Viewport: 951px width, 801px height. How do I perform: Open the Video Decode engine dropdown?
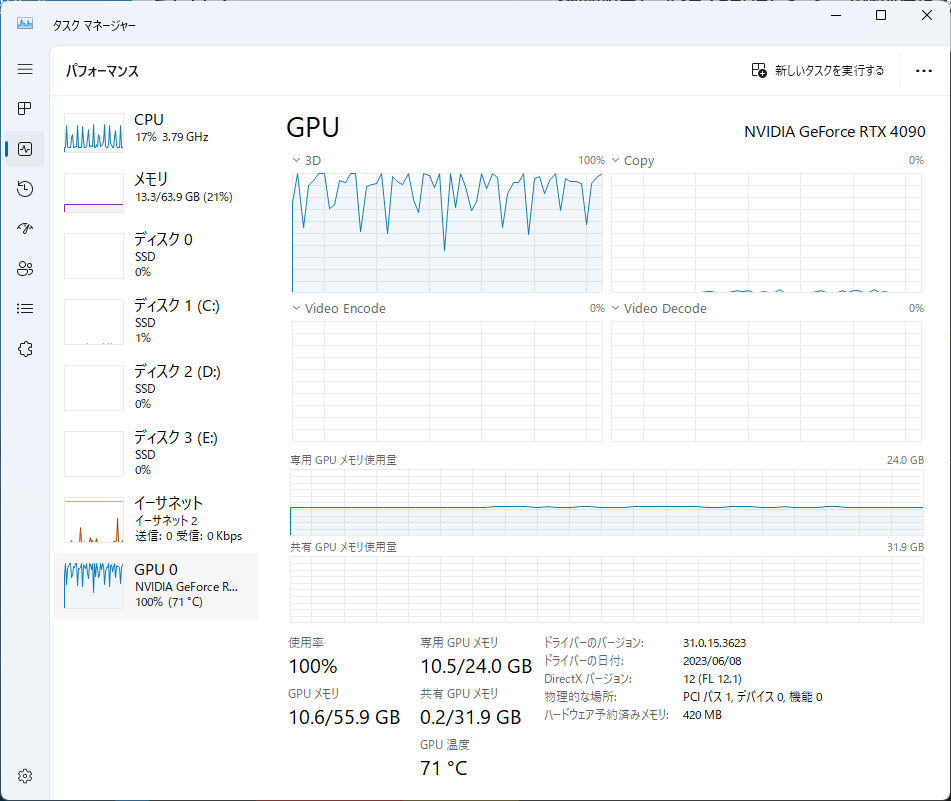(615, 308)
